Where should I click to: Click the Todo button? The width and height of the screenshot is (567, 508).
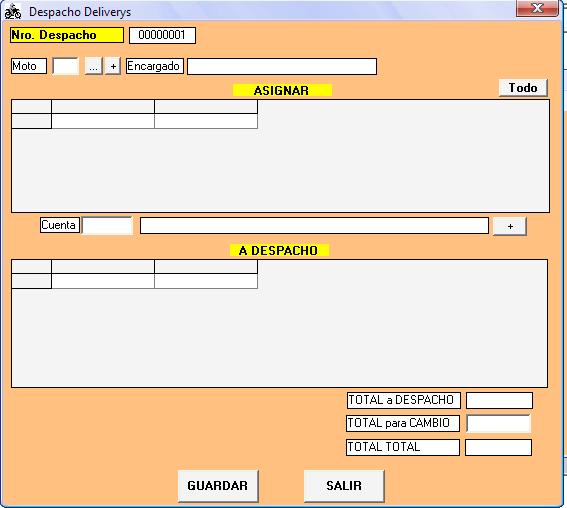[x=523, y=88]
